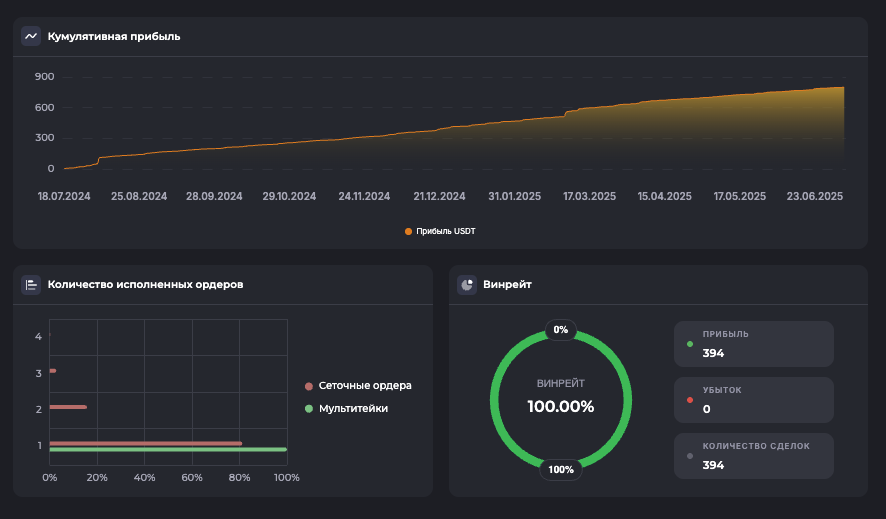Select the Прибыль 394 stat card
This screenshot has width=886, height=519.
(754, 344)
